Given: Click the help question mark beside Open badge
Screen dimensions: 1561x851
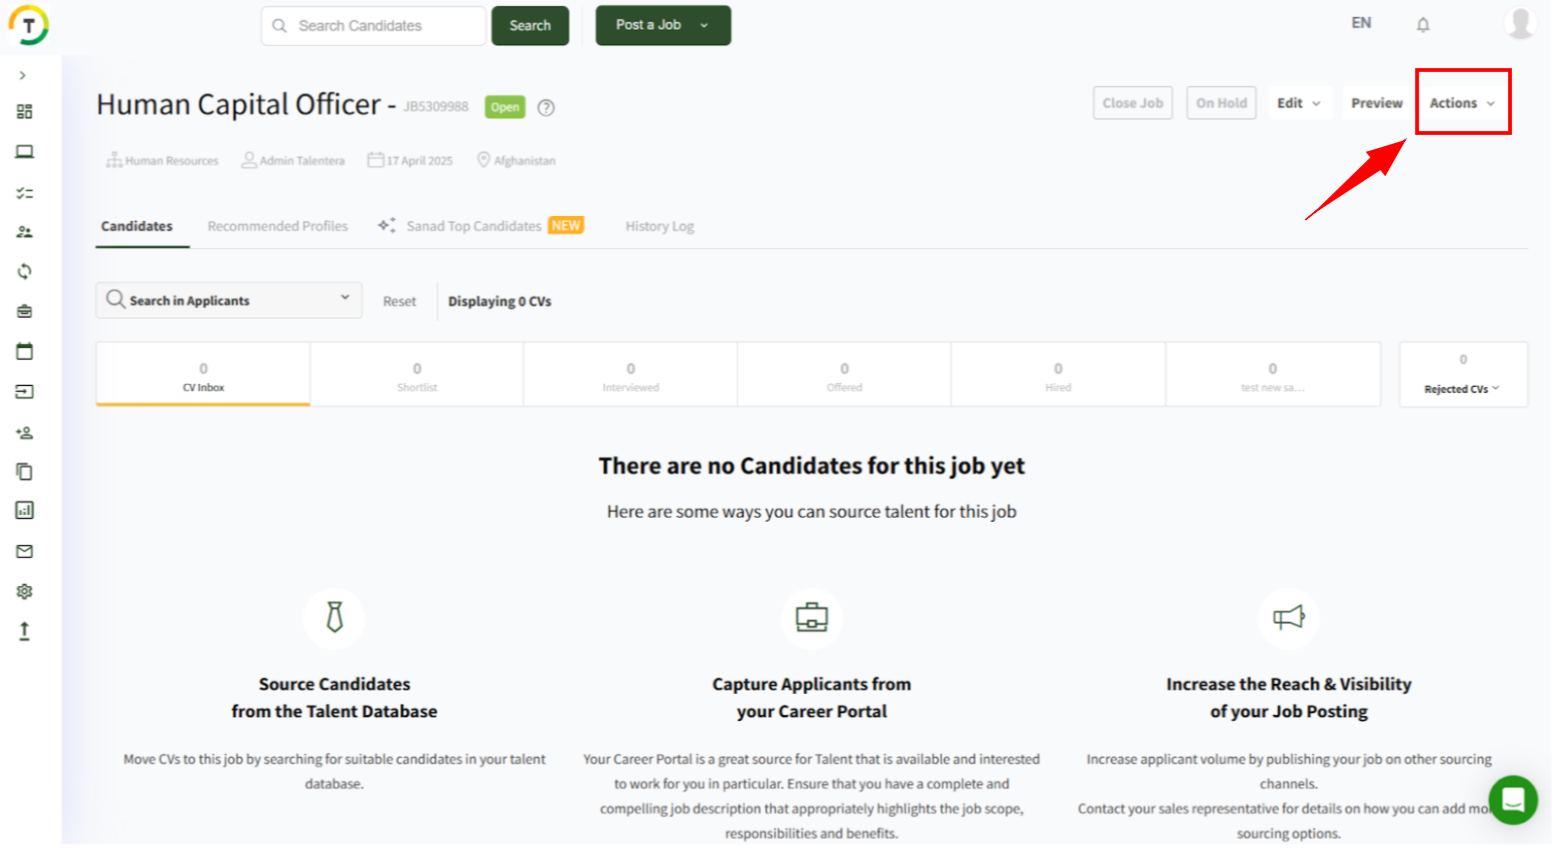Looking at the screenshot, I should click(x=546, y=108).
